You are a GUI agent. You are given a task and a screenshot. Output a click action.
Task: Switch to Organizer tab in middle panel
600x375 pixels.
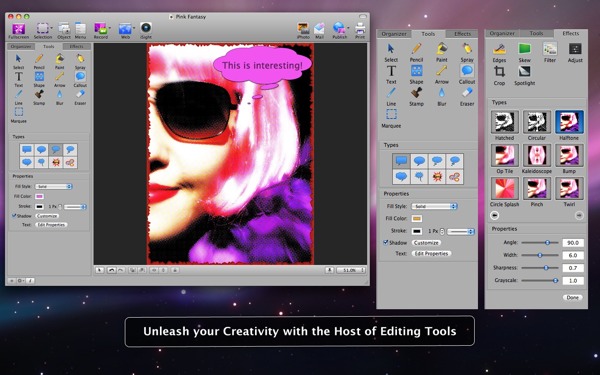(394, 34)
